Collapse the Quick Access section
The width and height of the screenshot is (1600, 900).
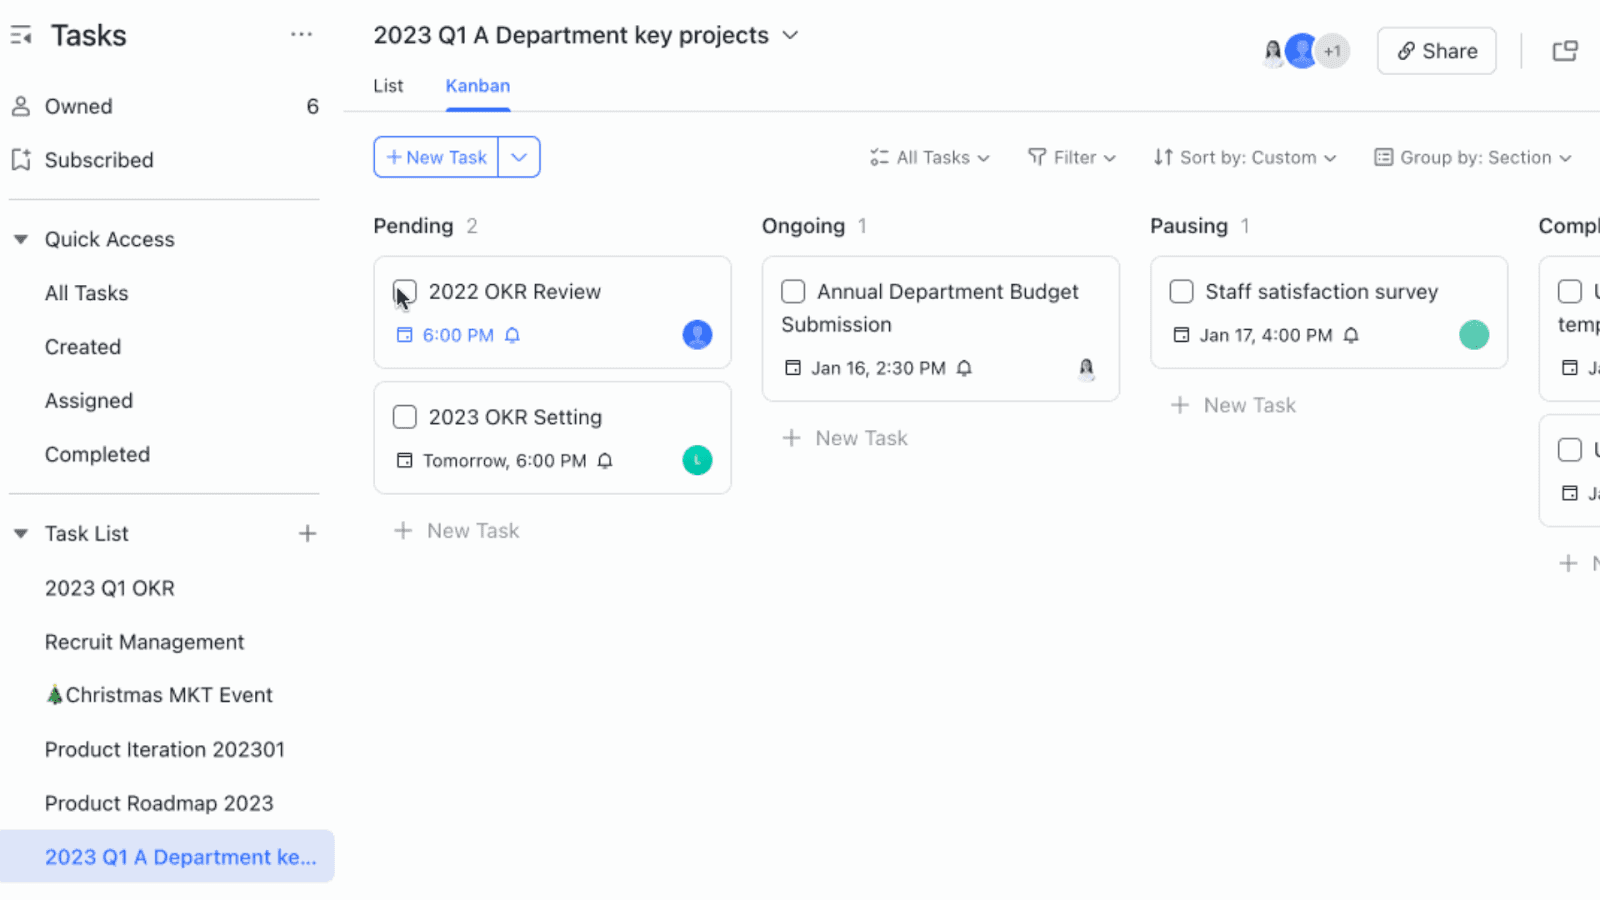[20, 239]
